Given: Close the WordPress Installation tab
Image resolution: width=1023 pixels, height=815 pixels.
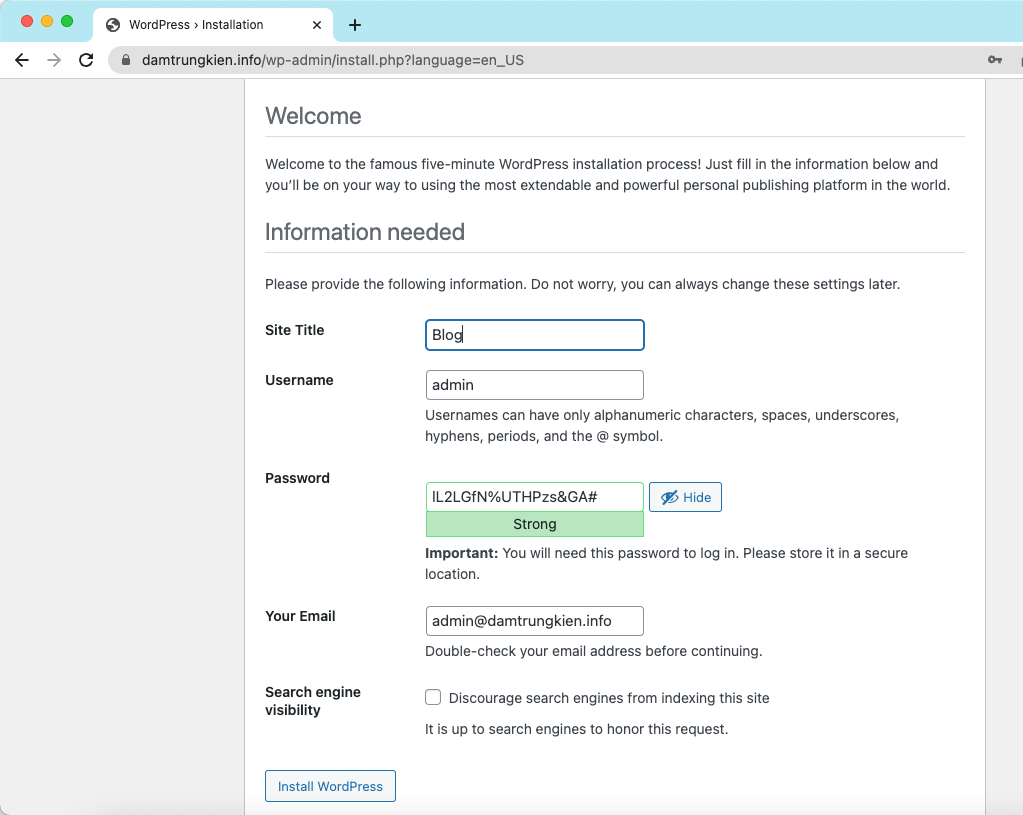Looking at the screenshot, I should pyautogui.click(x=317, y=25).
